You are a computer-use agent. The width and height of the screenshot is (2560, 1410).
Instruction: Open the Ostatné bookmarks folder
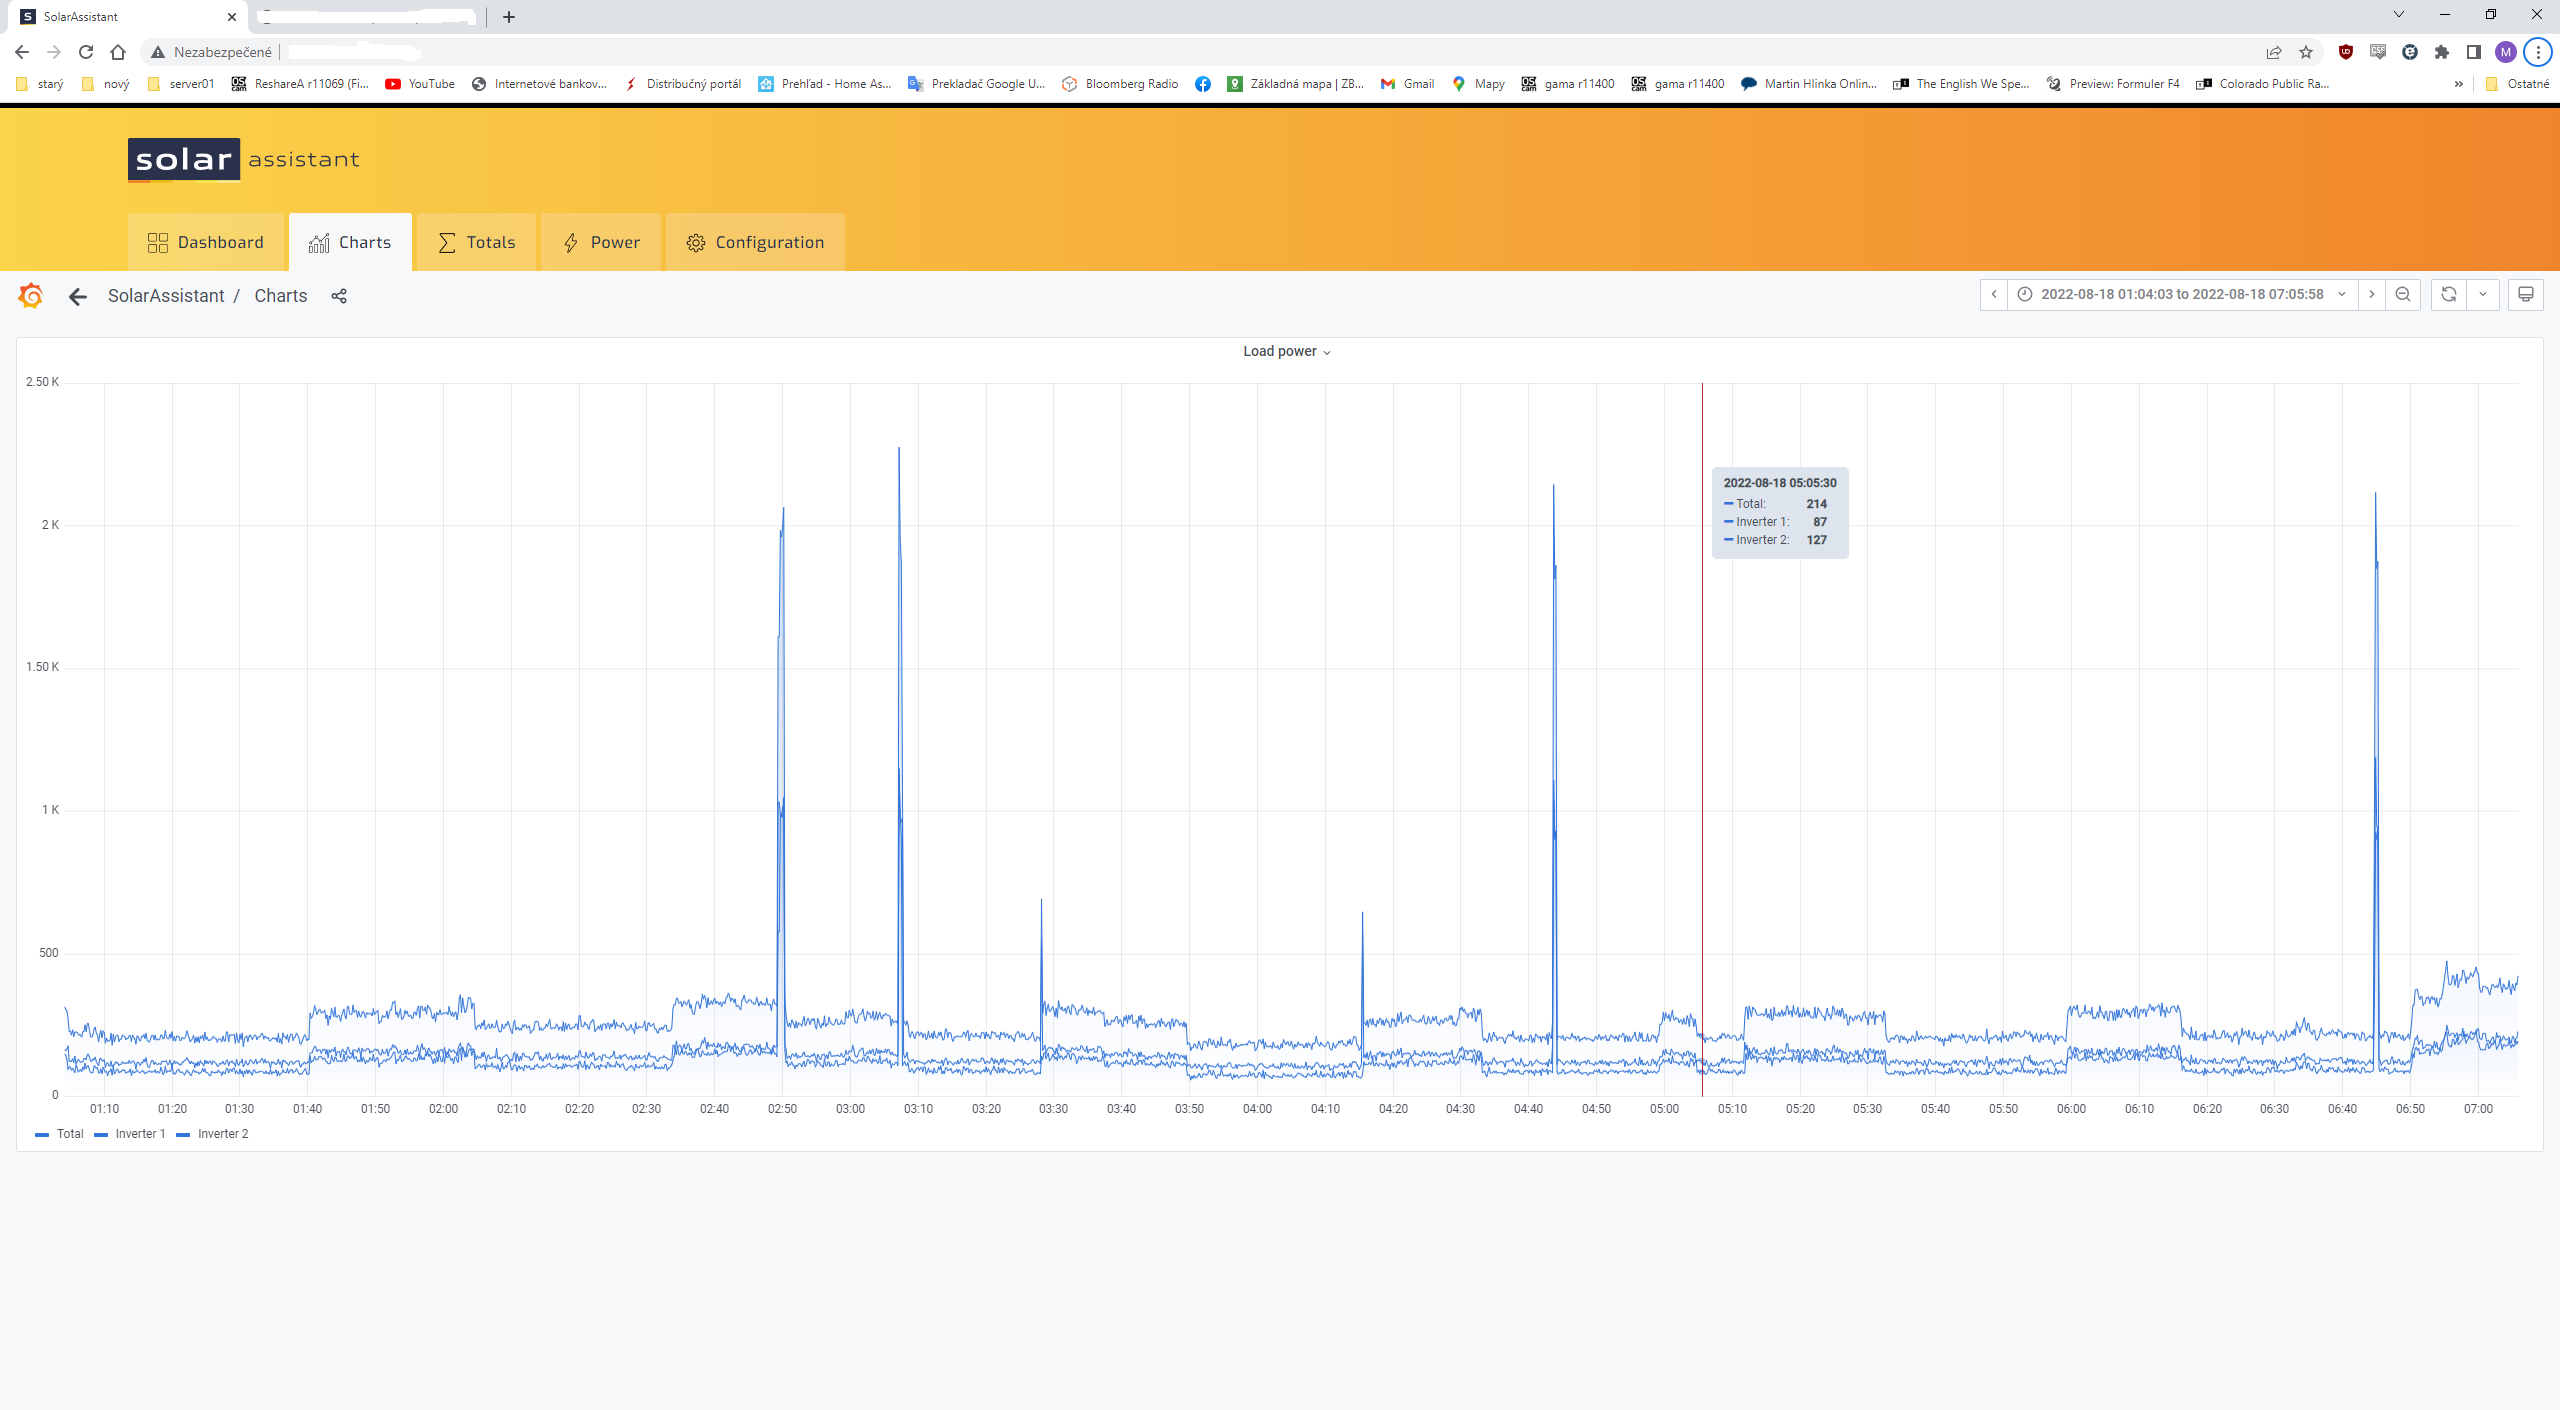click(2518, 84)
